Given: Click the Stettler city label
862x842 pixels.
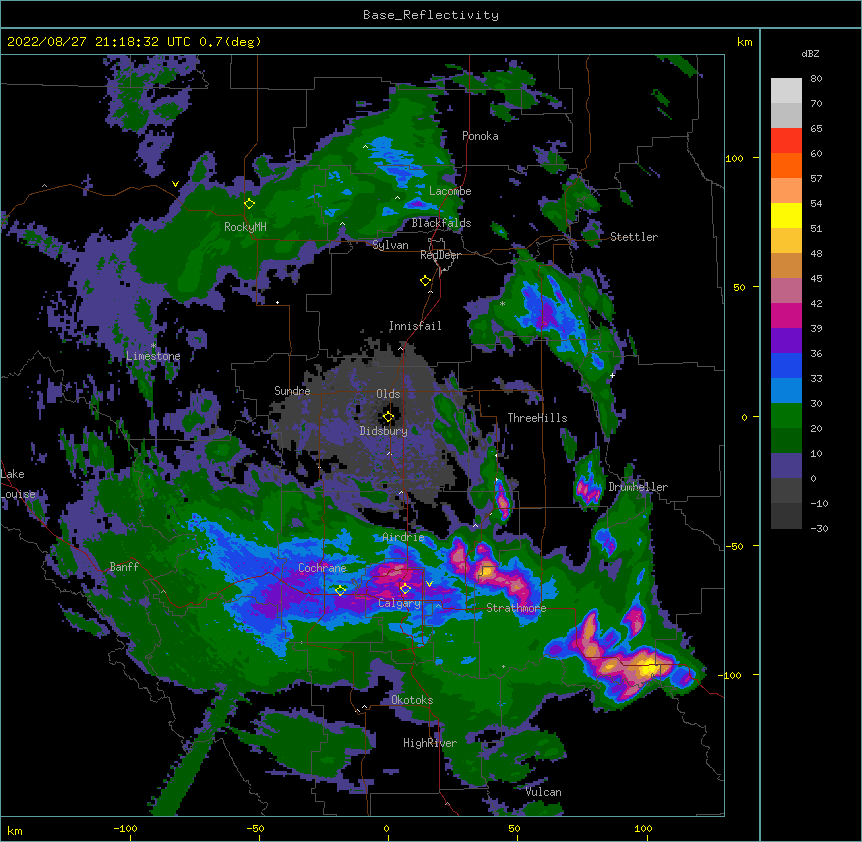Looking at the screenshot, I should [x=634, y=237].
